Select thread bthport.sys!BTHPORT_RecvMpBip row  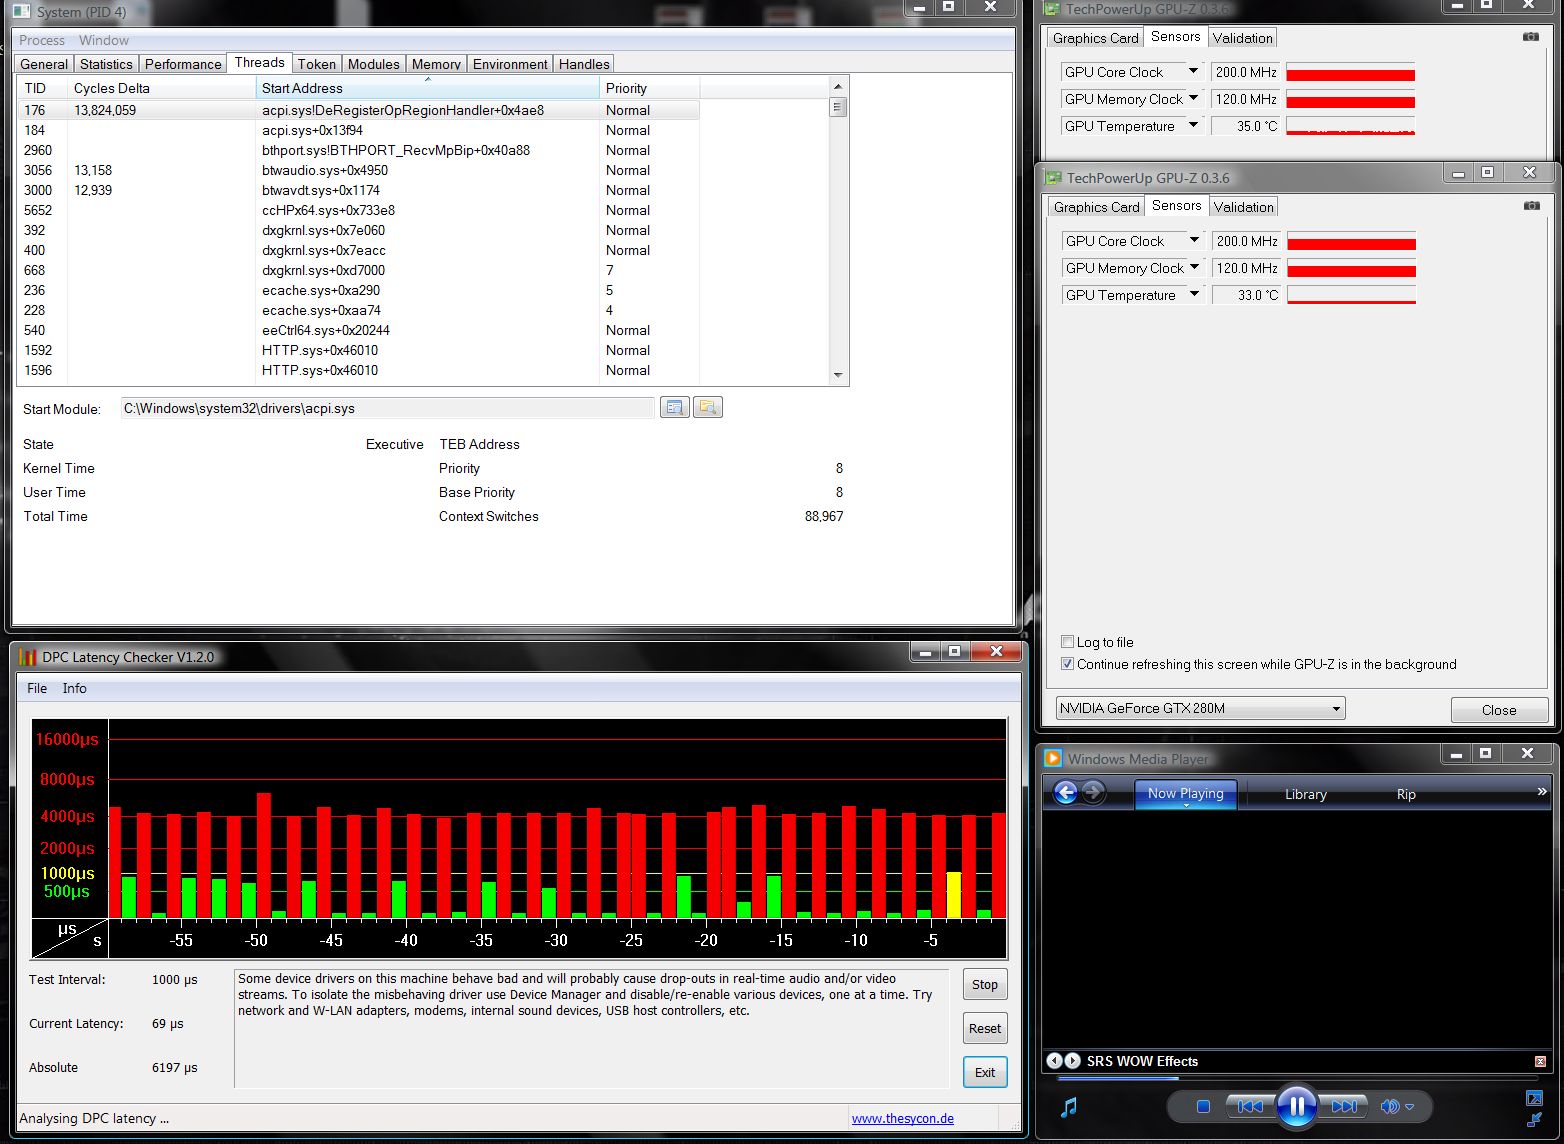pos(358,150)
